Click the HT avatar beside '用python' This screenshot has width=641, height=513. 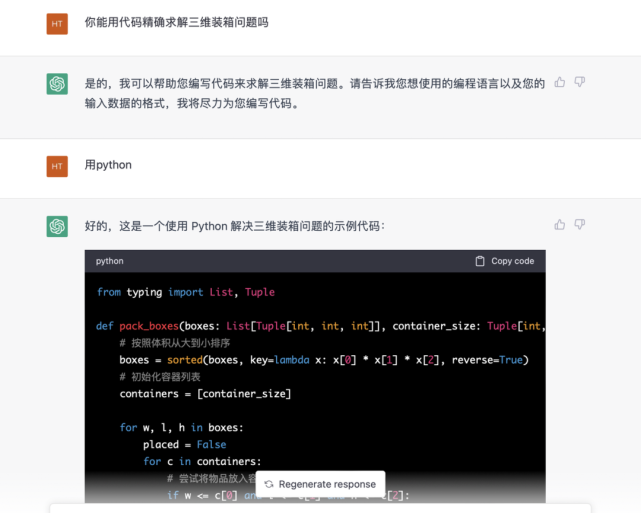coord(57,166)
